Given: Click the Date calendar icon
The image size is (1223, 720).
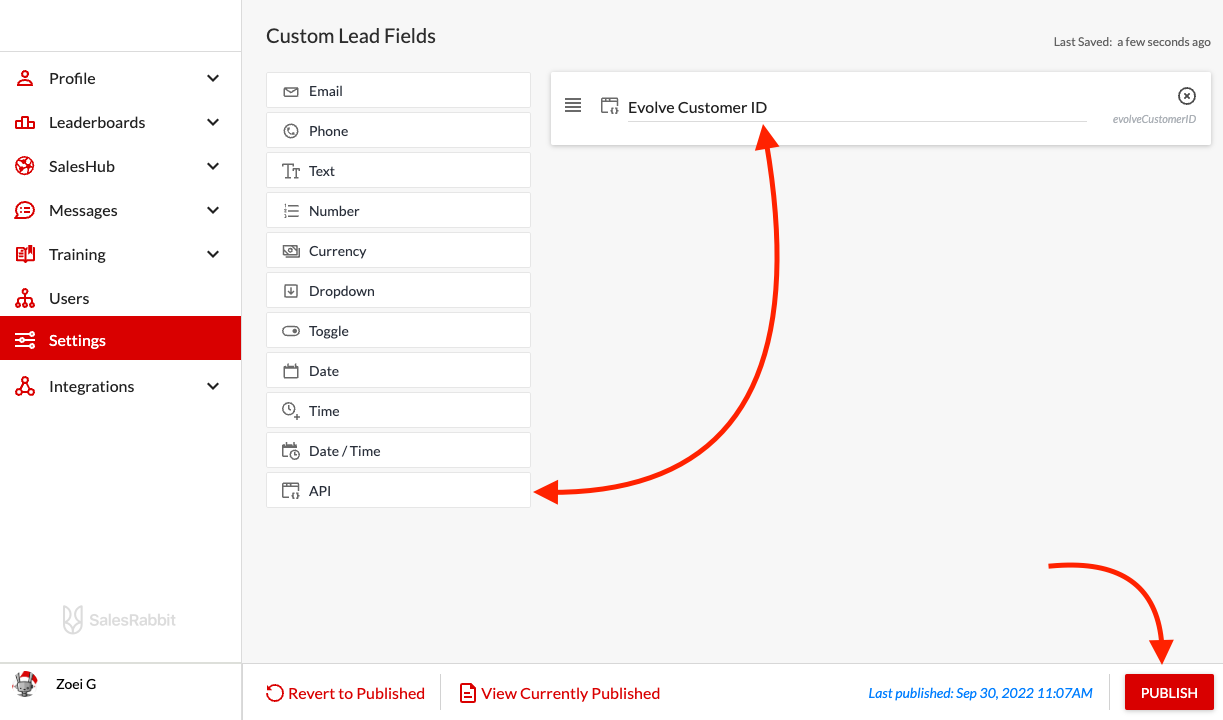Looking at the screenshot, I should point(291,371).
